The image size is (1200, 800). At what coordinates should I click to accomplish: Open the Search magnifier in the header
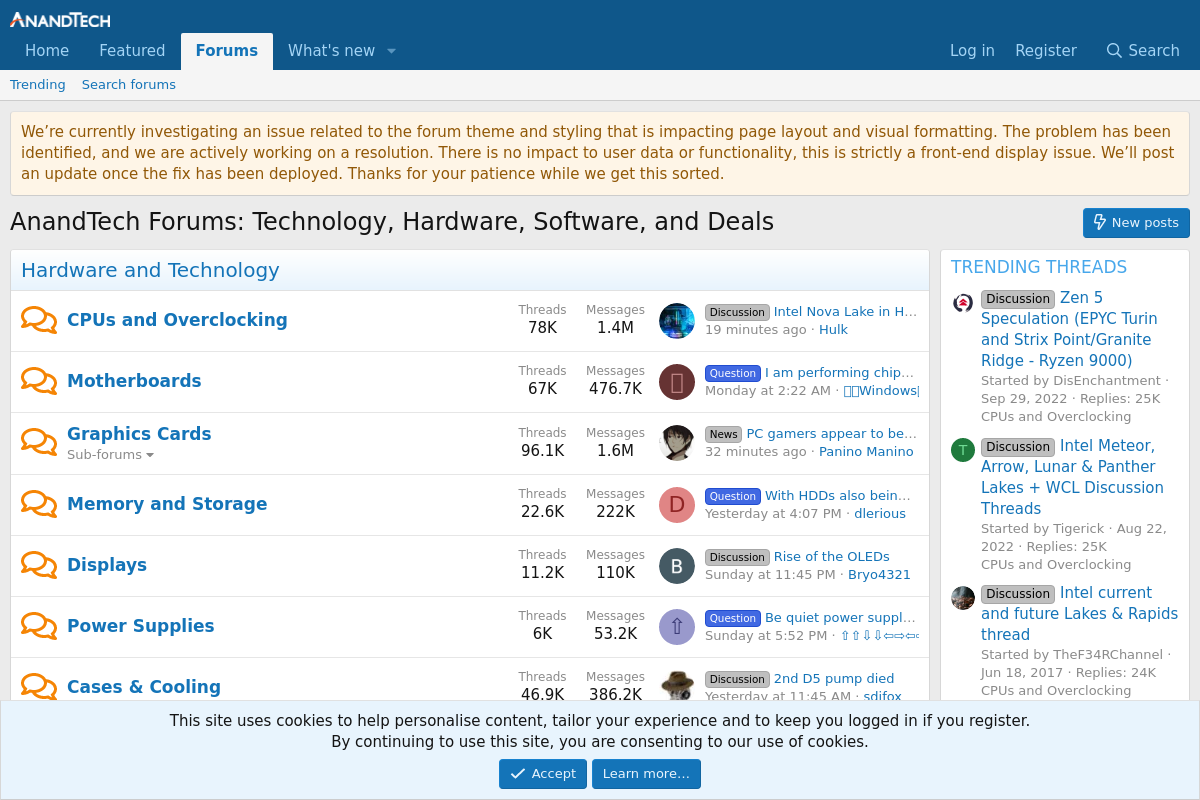(1114, 51)
